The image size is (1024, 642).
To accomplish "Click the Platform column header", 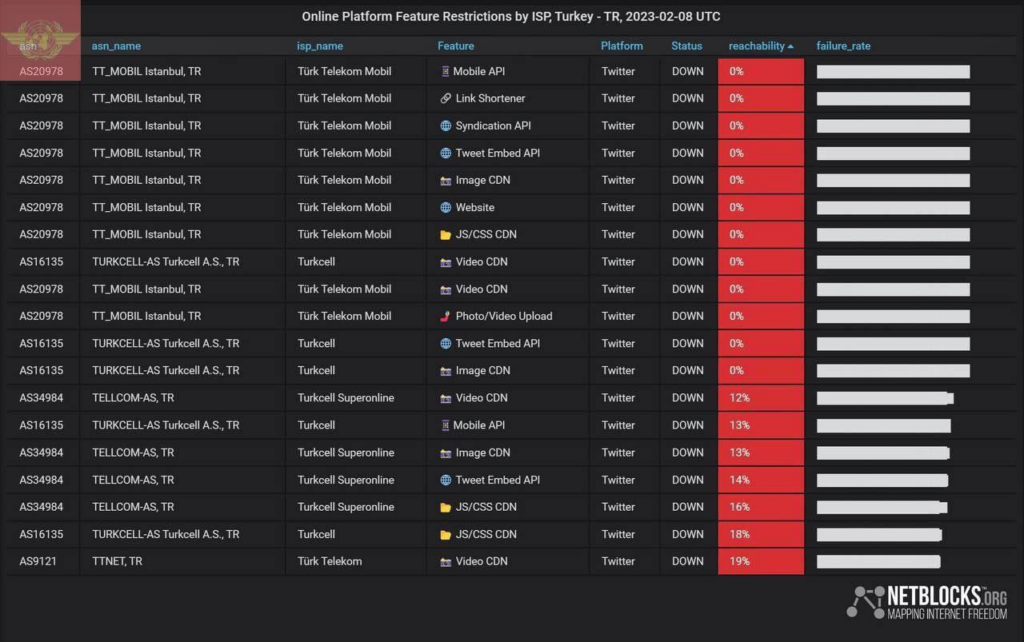I will pyautogui.click(x=622, y=46).
